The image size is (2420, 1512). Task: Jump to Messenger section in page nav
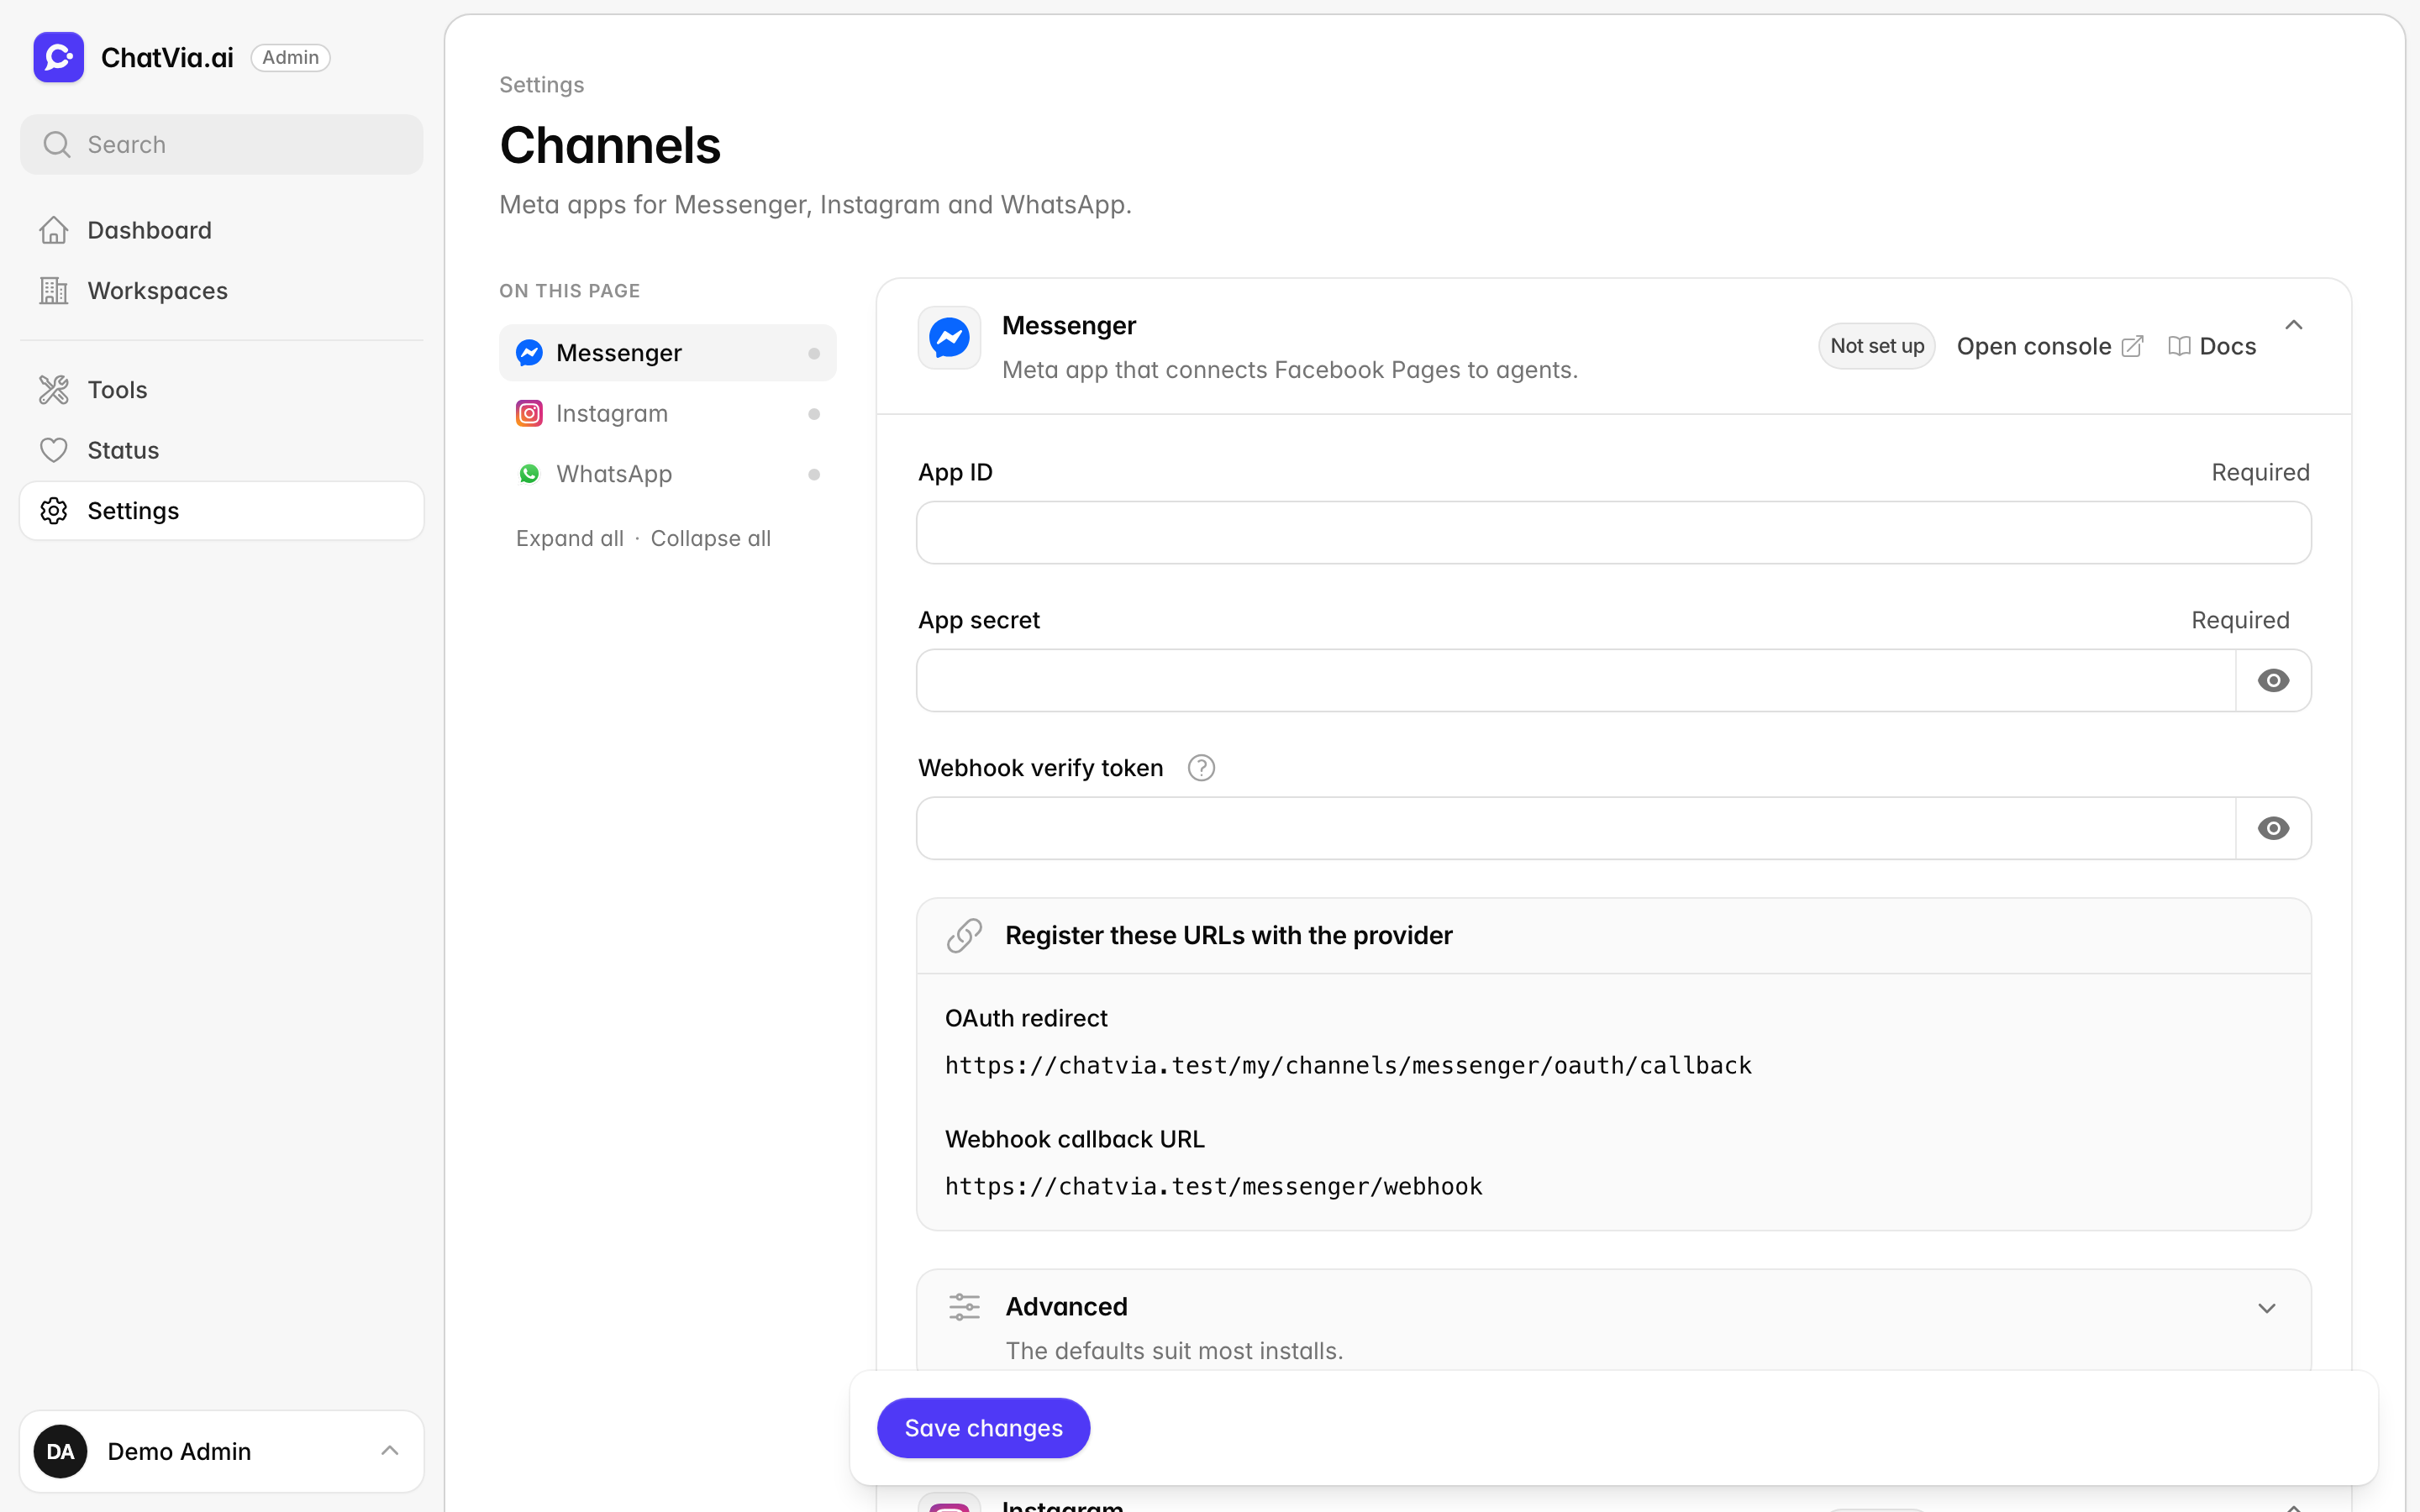pyautogui.click(x=668, y=353)
